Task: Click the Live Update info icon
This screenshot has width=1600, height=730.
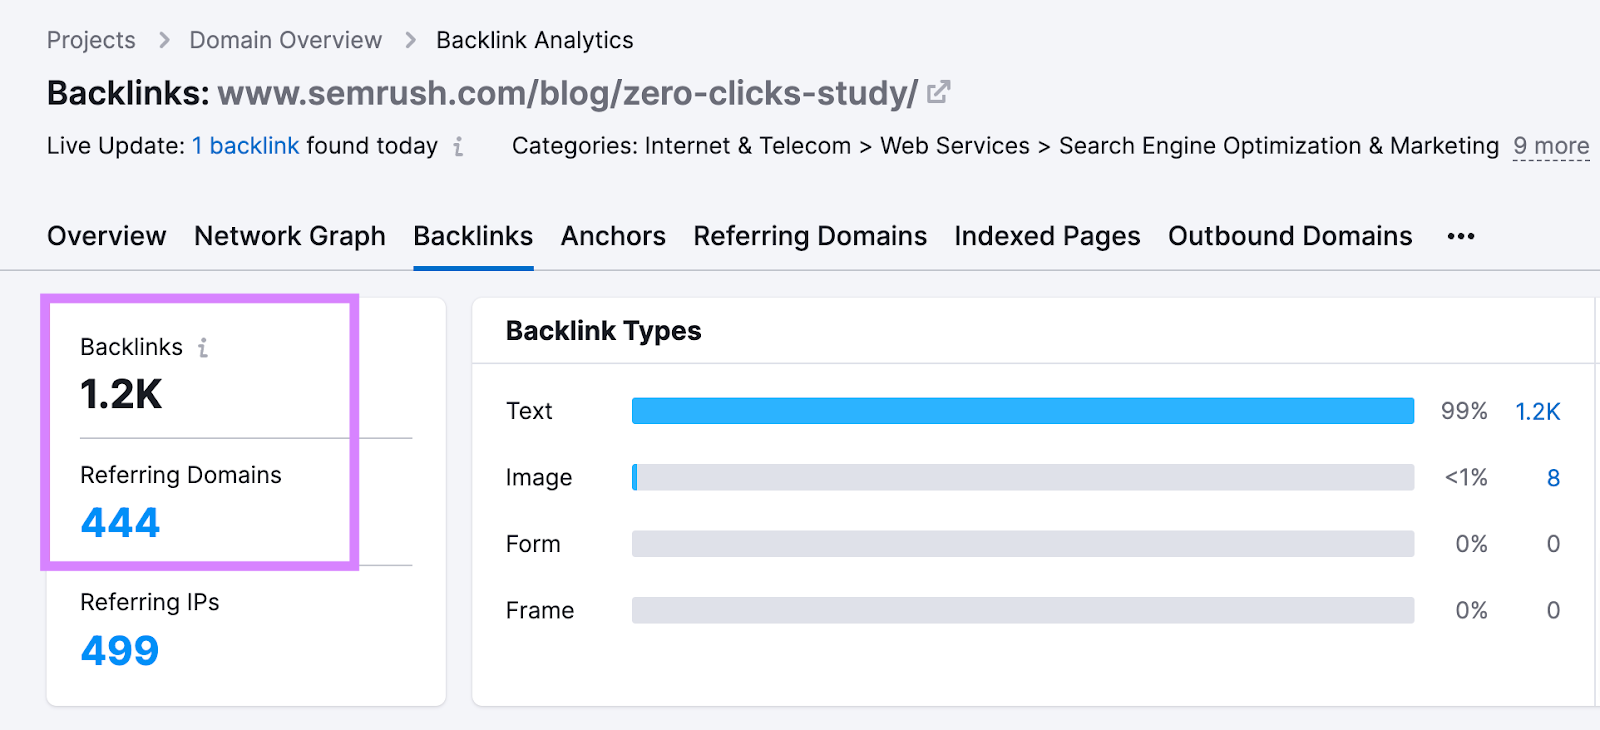Action: point(458,147)
